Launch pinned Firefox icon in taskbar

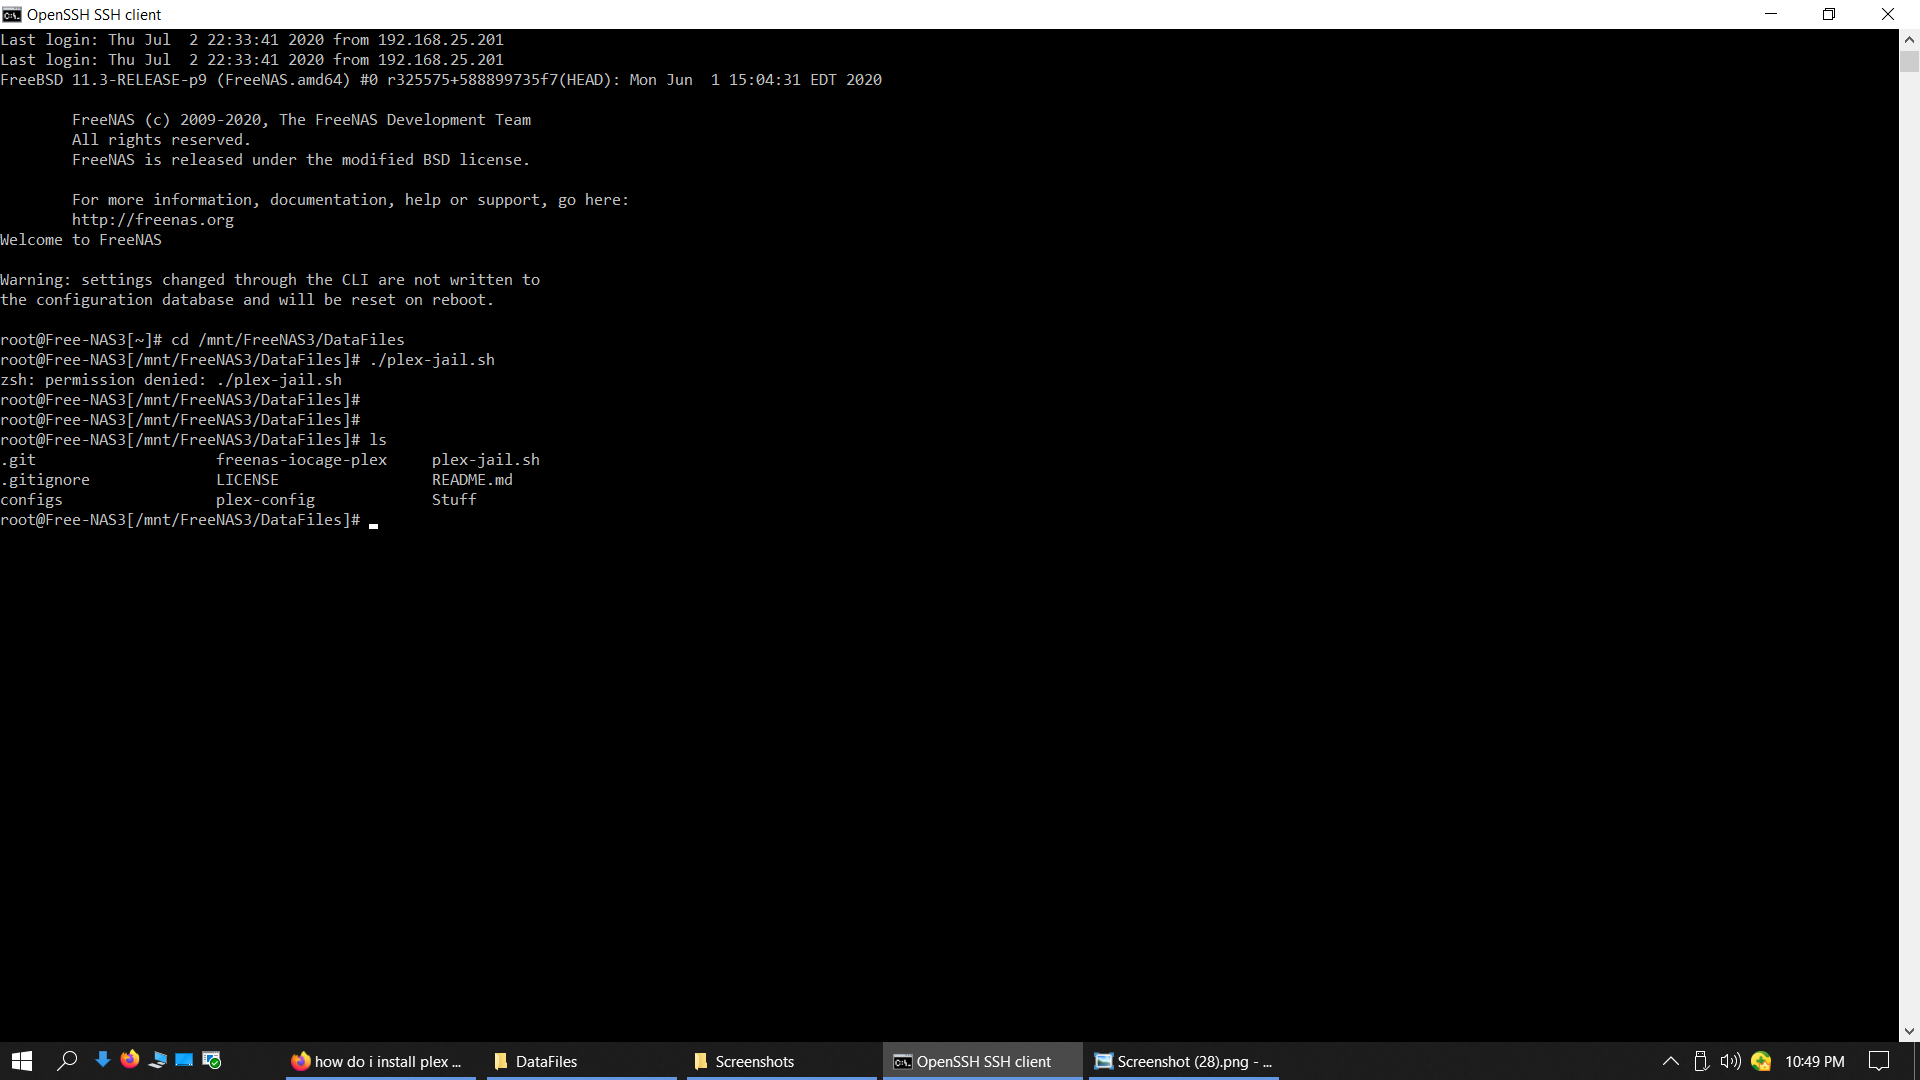[130, 1060]
